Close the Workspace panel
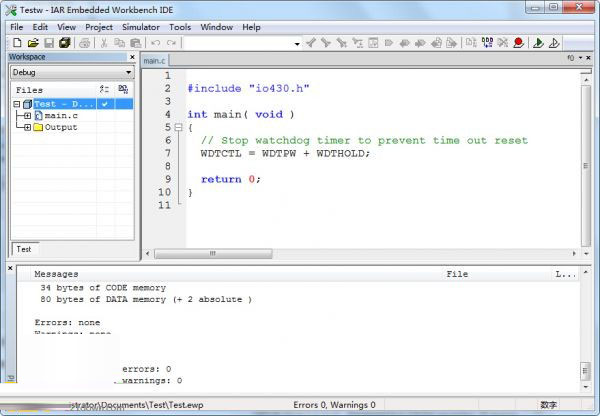Viewport: 600px width, 416px height. [132, 57]
